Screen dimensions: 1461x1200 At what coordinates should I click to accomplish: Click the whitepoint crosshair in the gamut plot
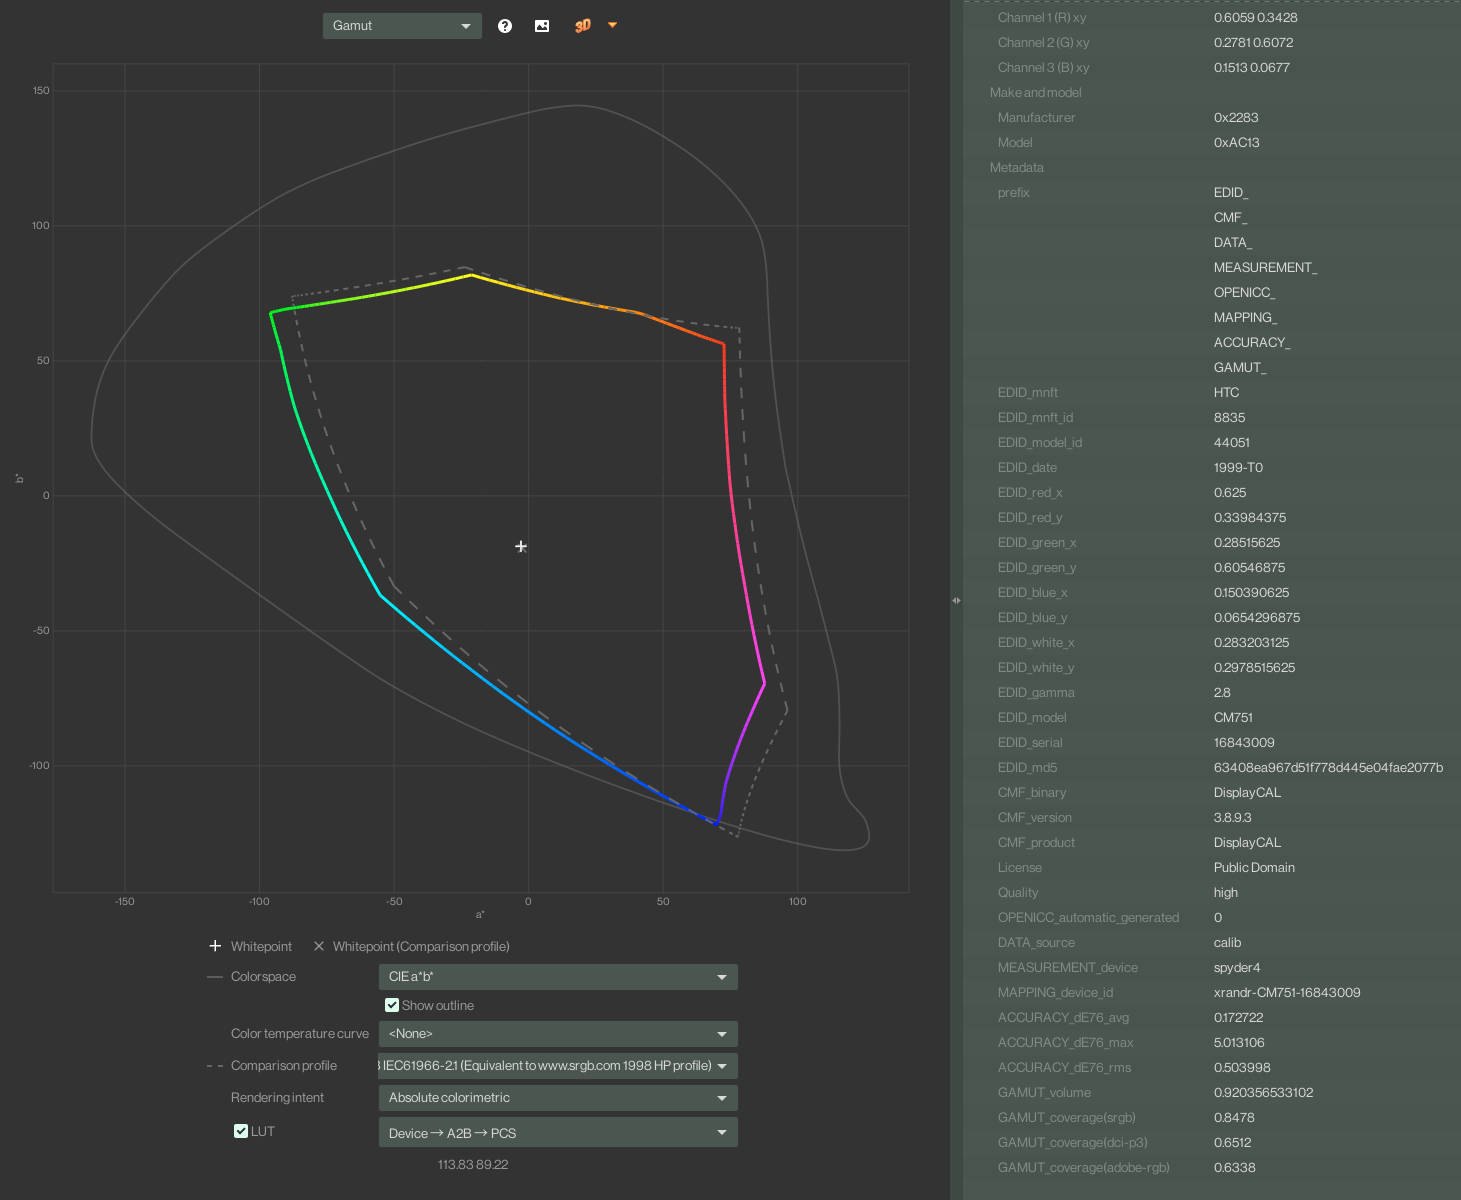coord(521,546)
